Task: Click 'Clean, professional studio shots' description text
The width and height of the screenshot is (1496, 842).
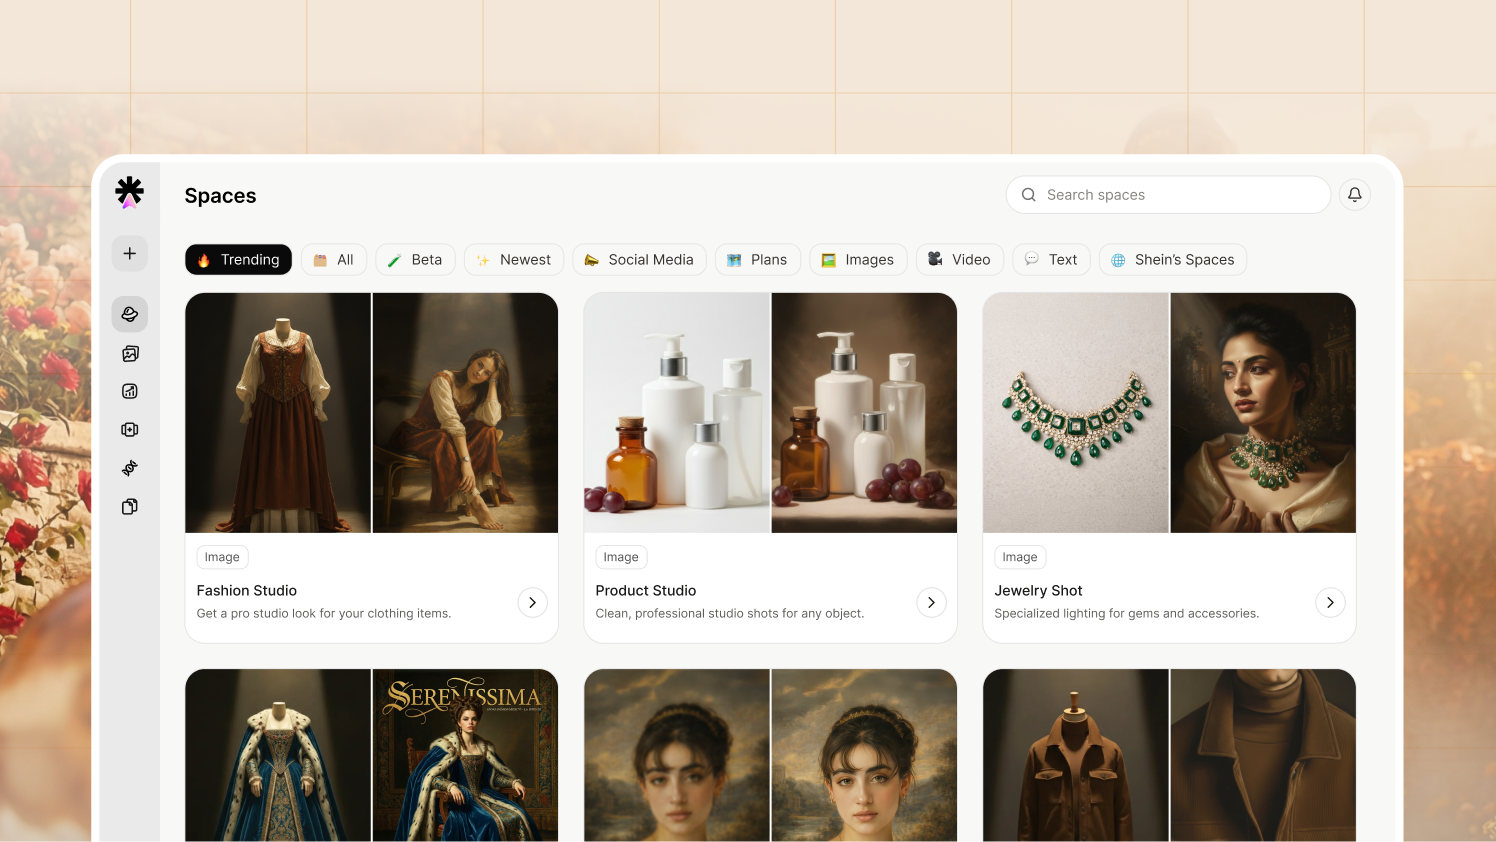Action: pos(730,614)
